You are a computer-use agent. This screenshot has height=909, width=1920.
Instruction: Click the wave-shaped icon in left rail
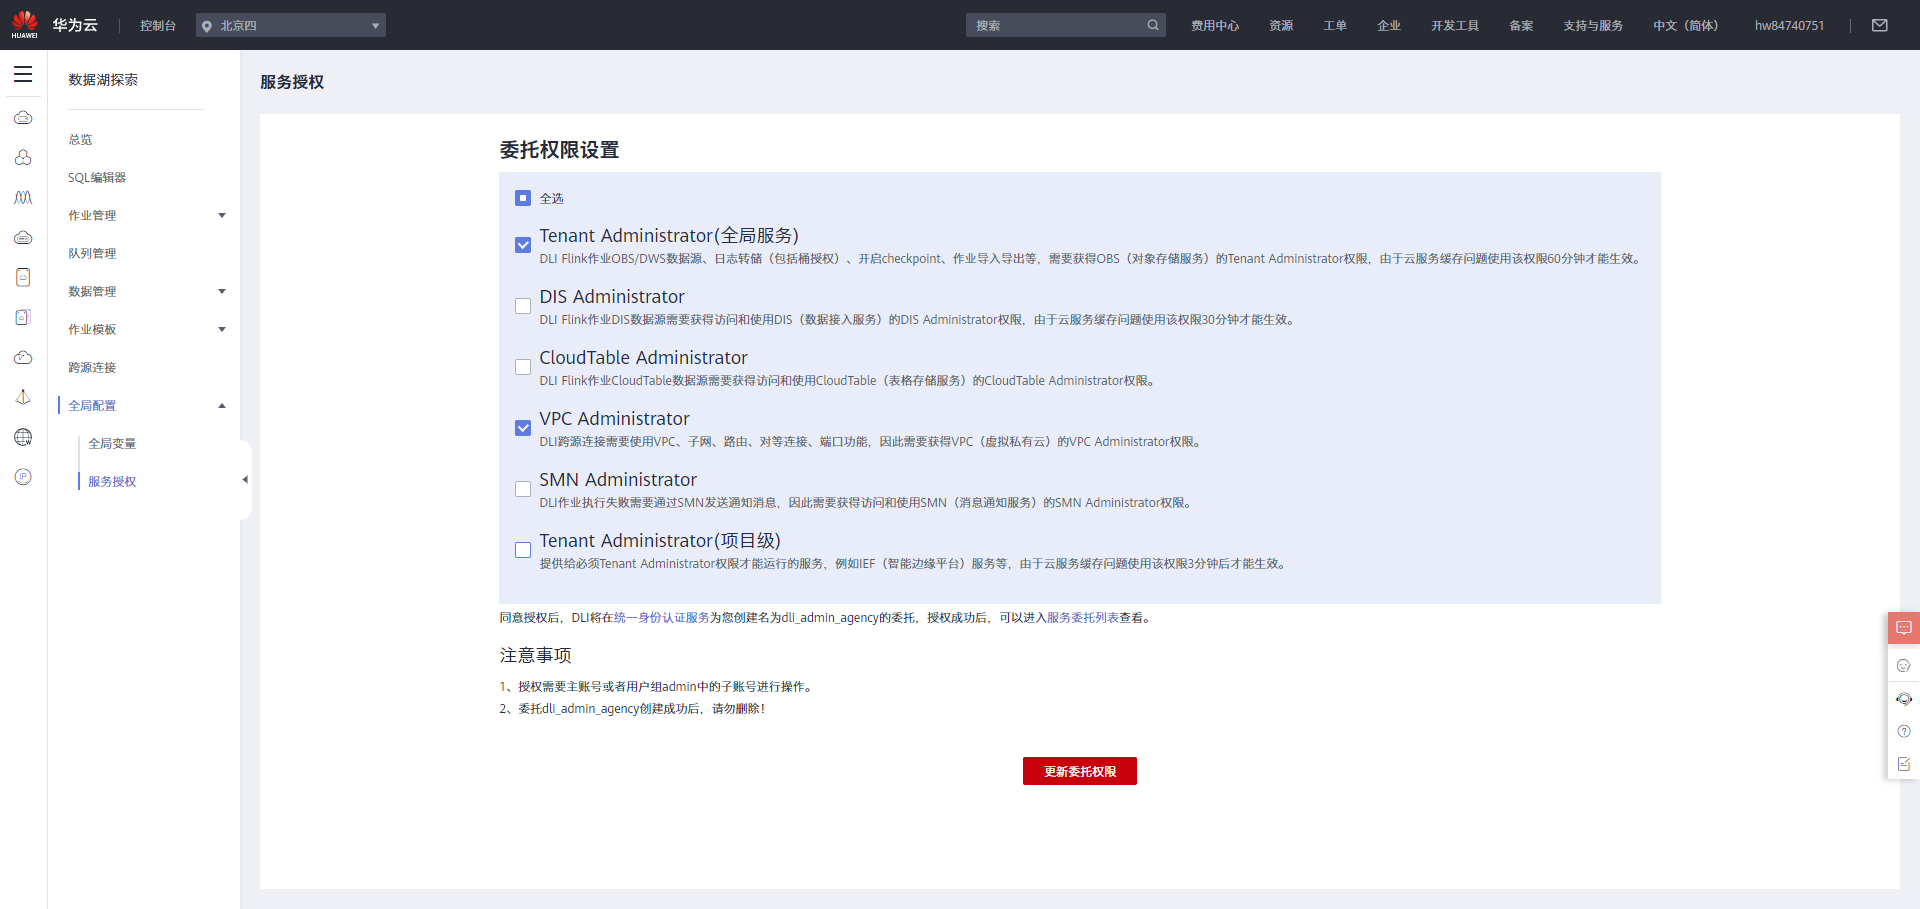[x=23, y=198]
